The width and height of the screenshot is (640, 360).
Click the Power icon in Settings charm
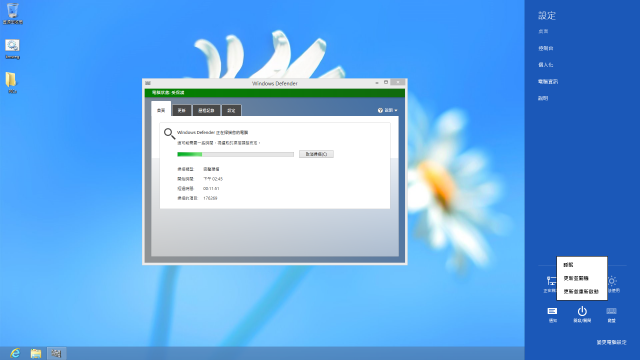coord(582,311)
